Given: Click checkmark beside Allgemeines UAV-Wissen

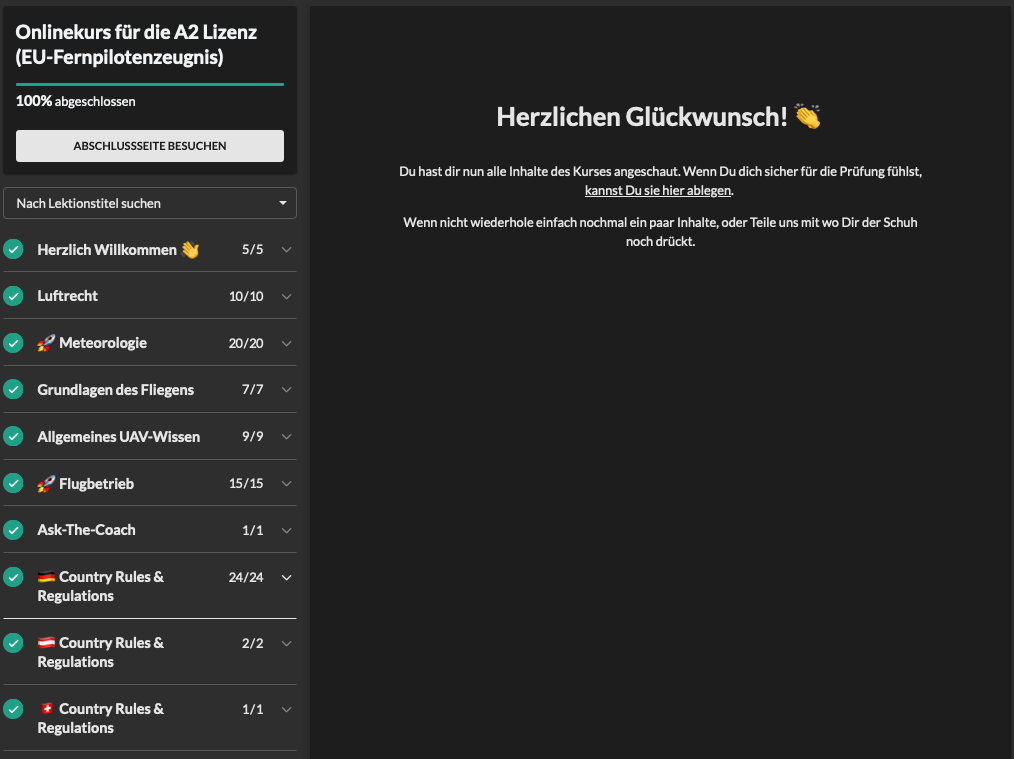Looking at the screenshot, I should pyautogui.click(x=13, y=437).
